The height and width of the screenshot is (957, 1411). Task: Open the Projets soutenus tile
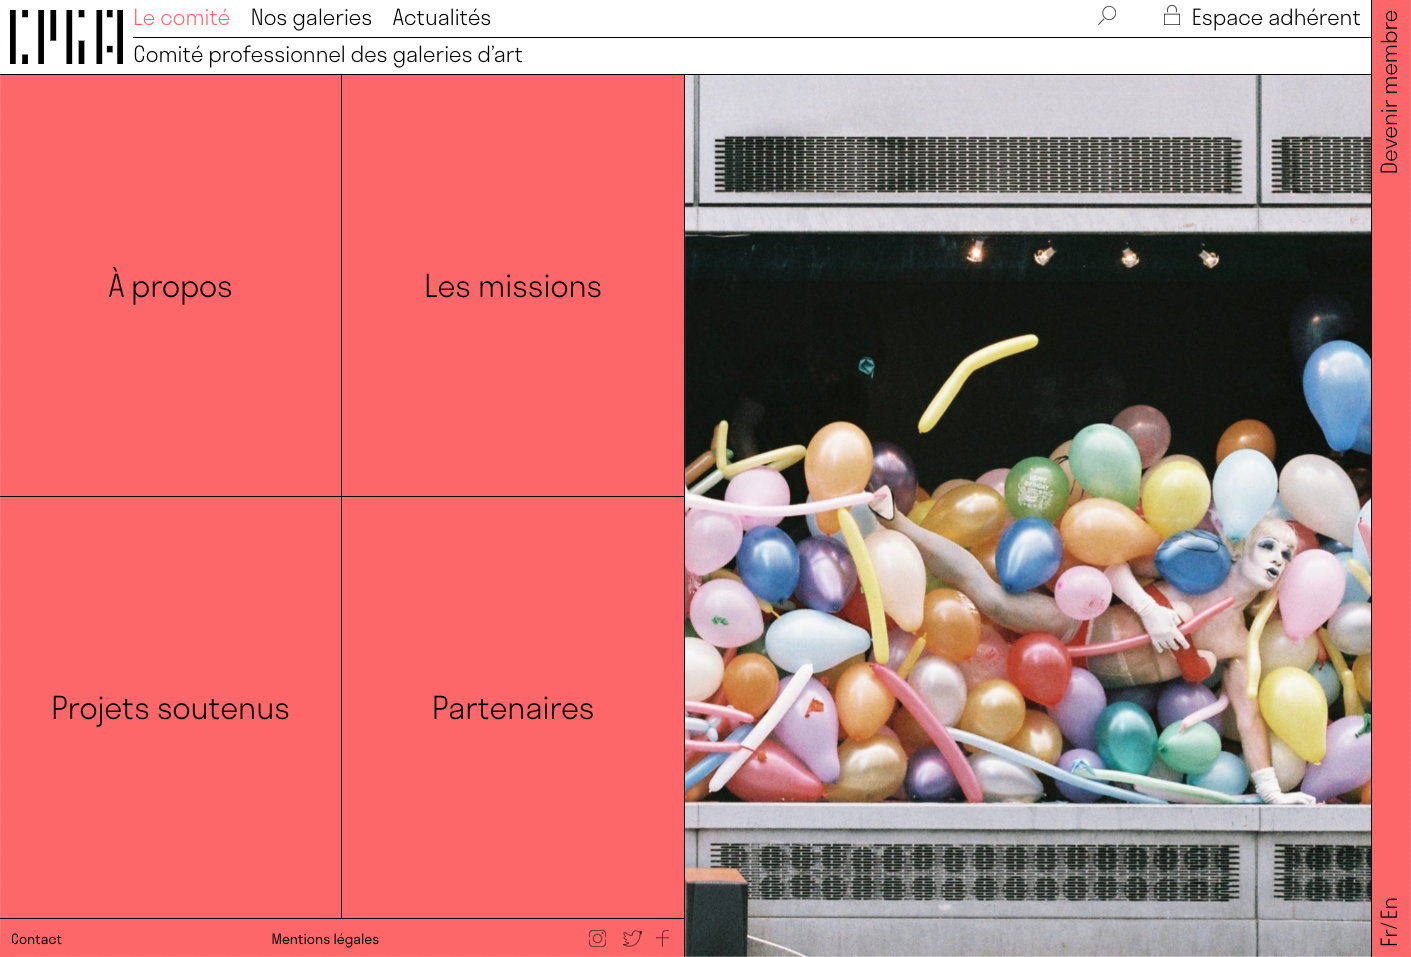[171, 708]
